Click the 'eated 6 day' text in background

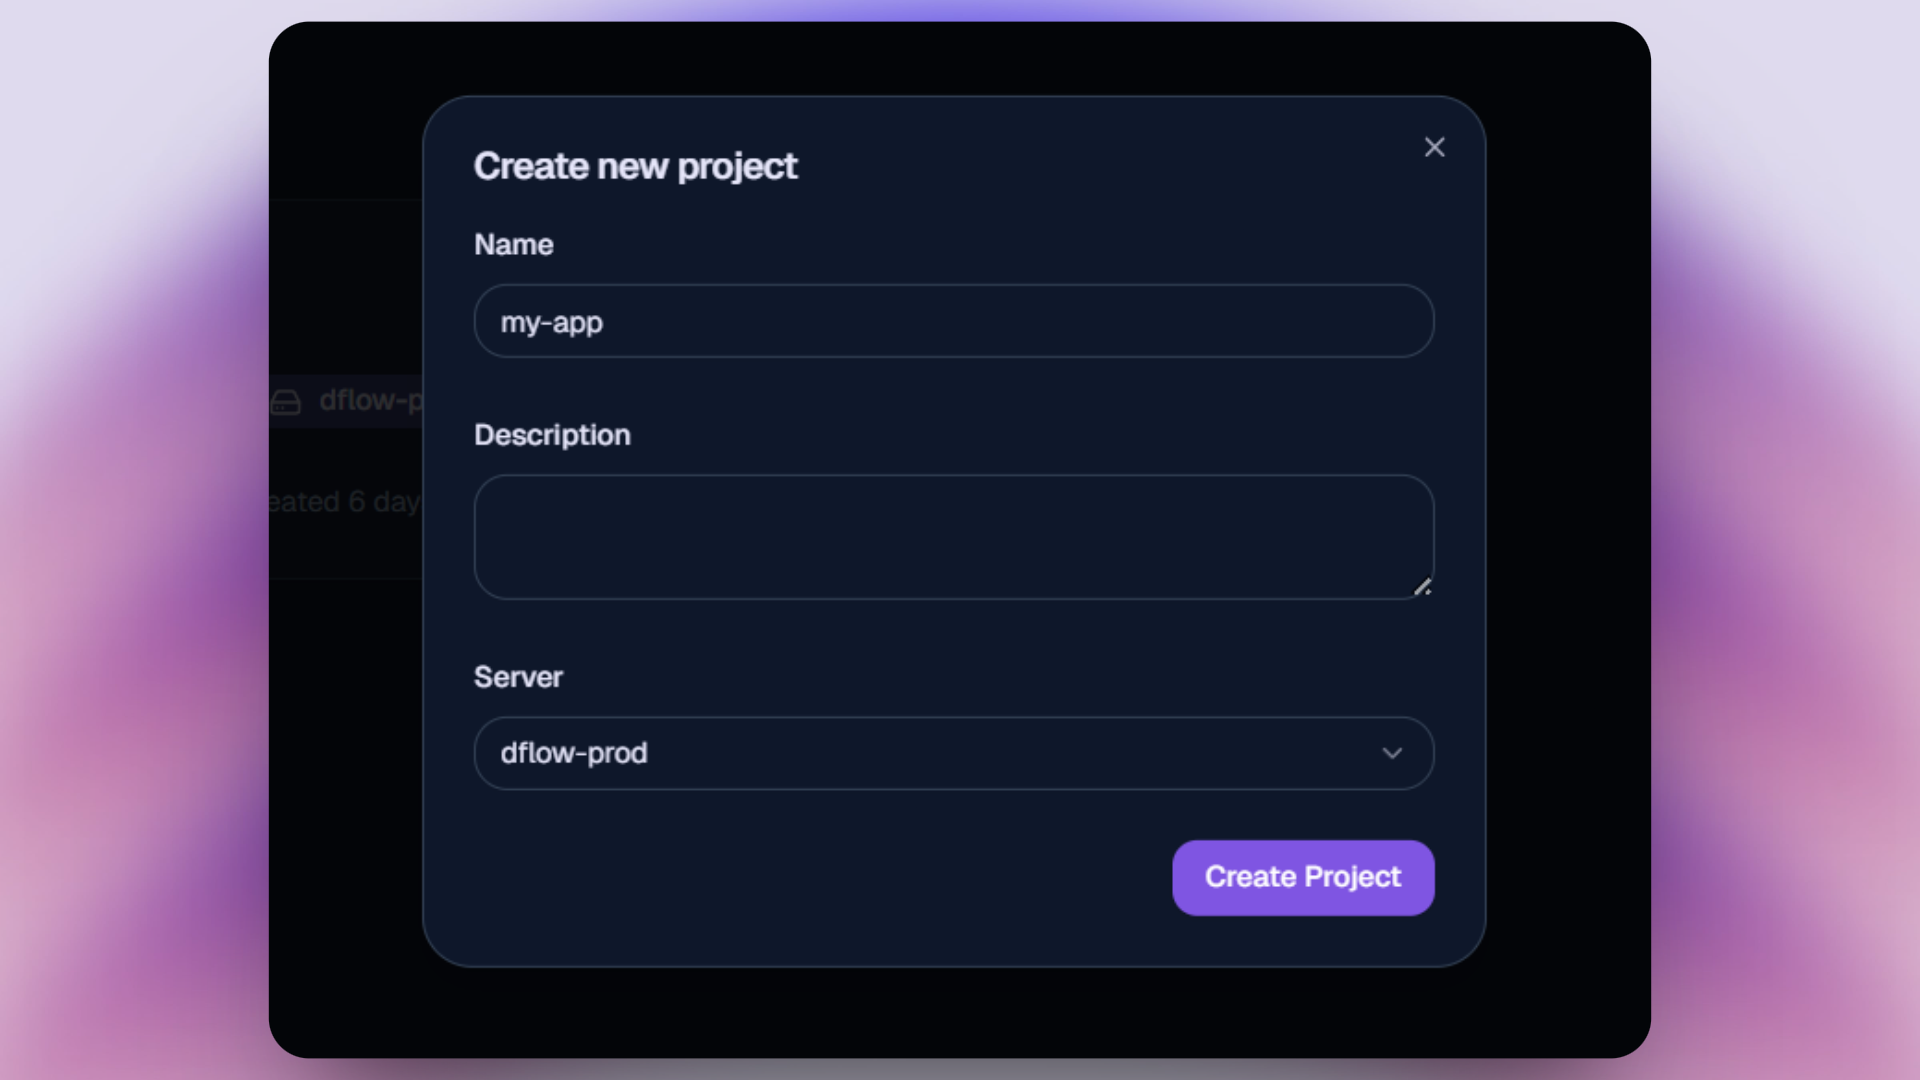pos(345,502)
